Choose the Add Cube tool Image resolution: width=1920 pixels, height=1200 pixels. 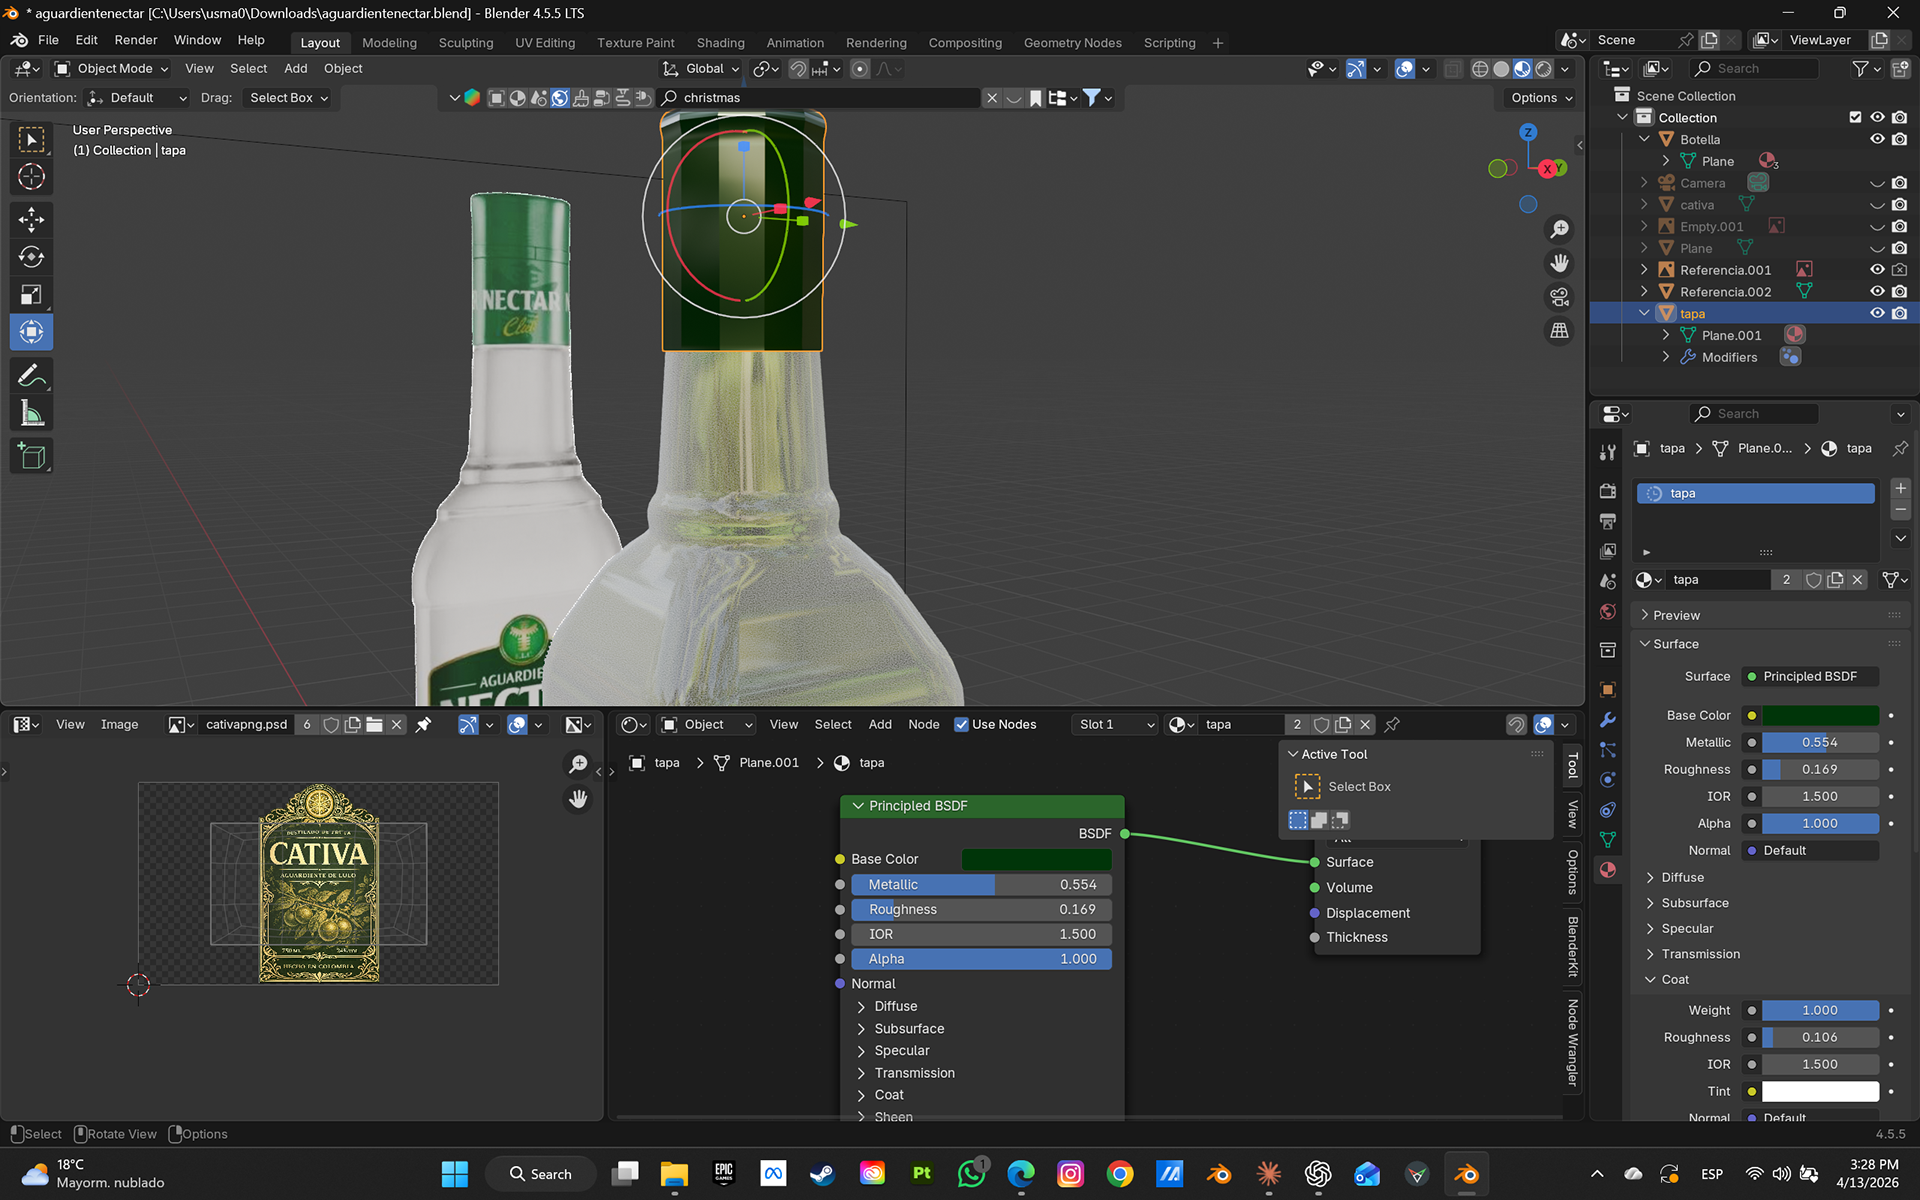(x=31, y=457)
